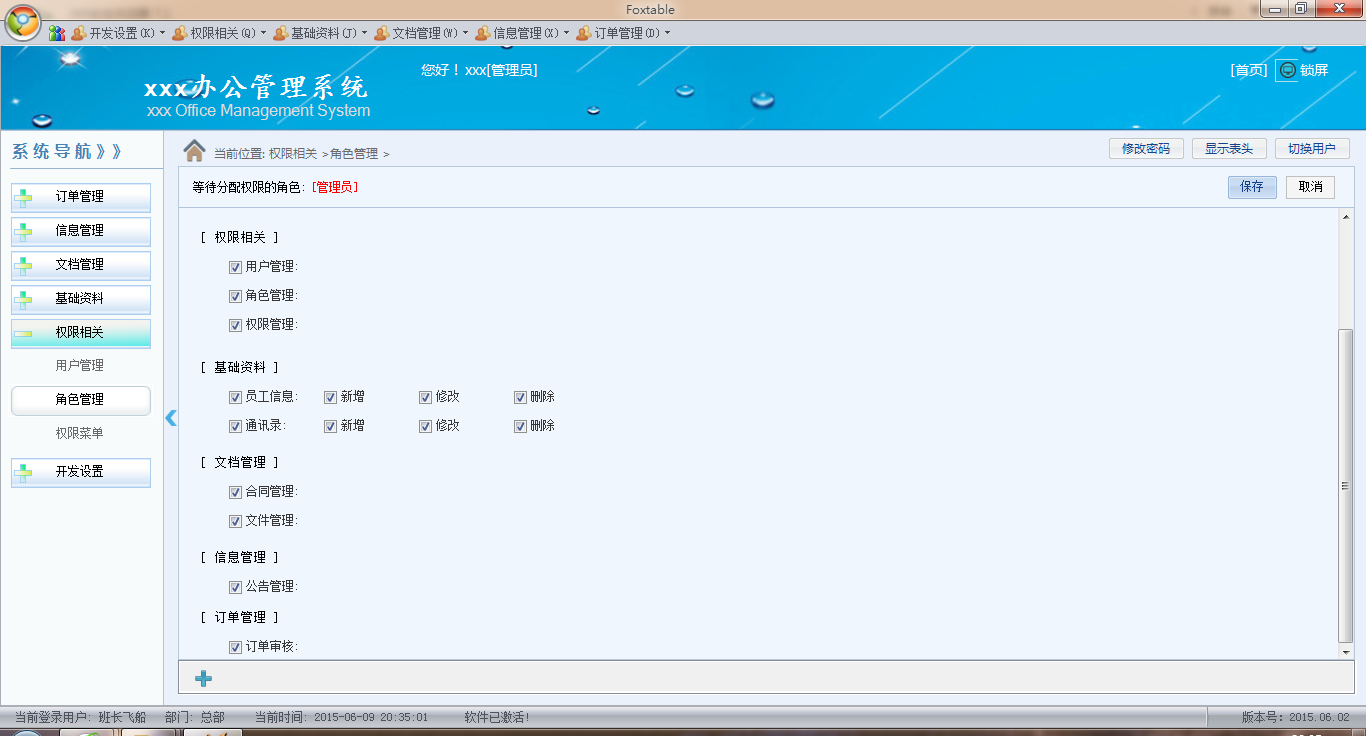Click the blue plus icon at bottom

[203, 679]
